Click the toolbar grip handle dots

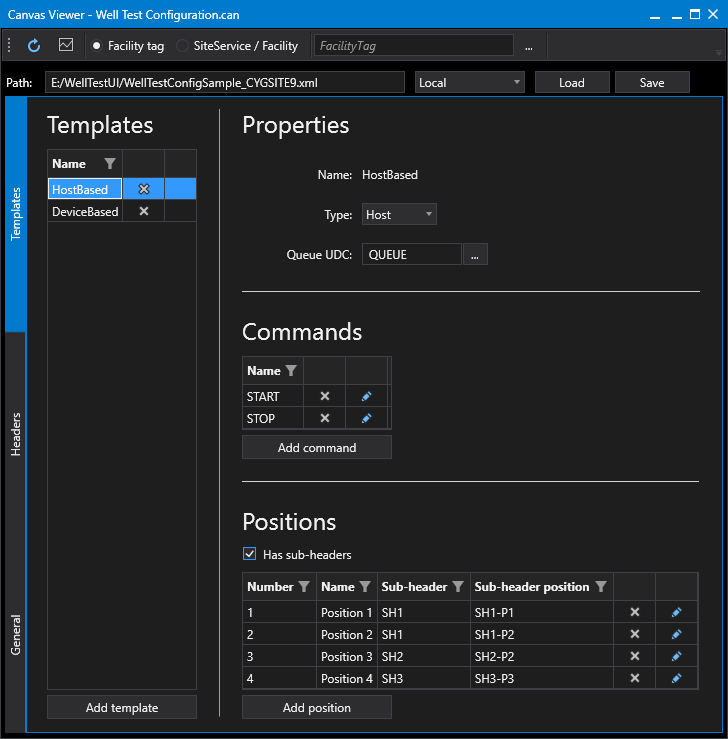(9, 46)
